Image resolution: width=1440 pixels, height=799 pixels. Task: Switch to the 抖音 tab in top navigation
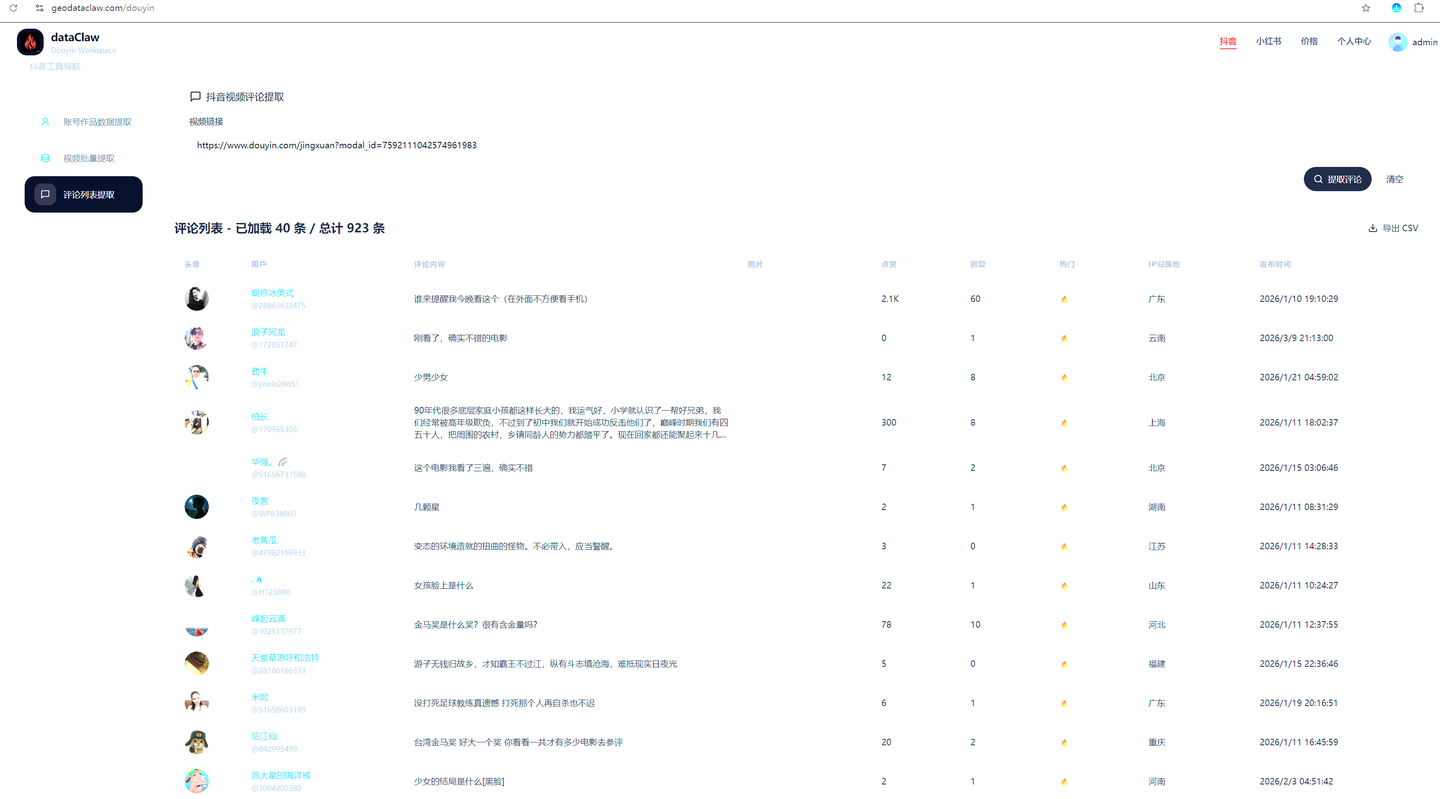coord(1228,42)
